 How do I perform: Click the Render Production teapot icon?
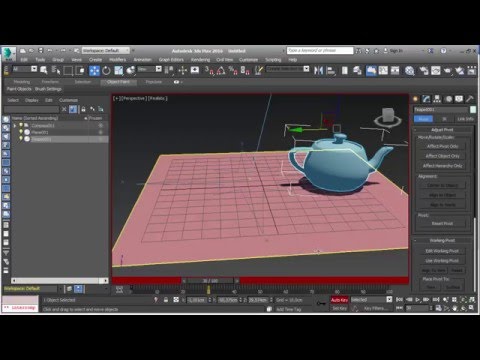click(447, 70)
